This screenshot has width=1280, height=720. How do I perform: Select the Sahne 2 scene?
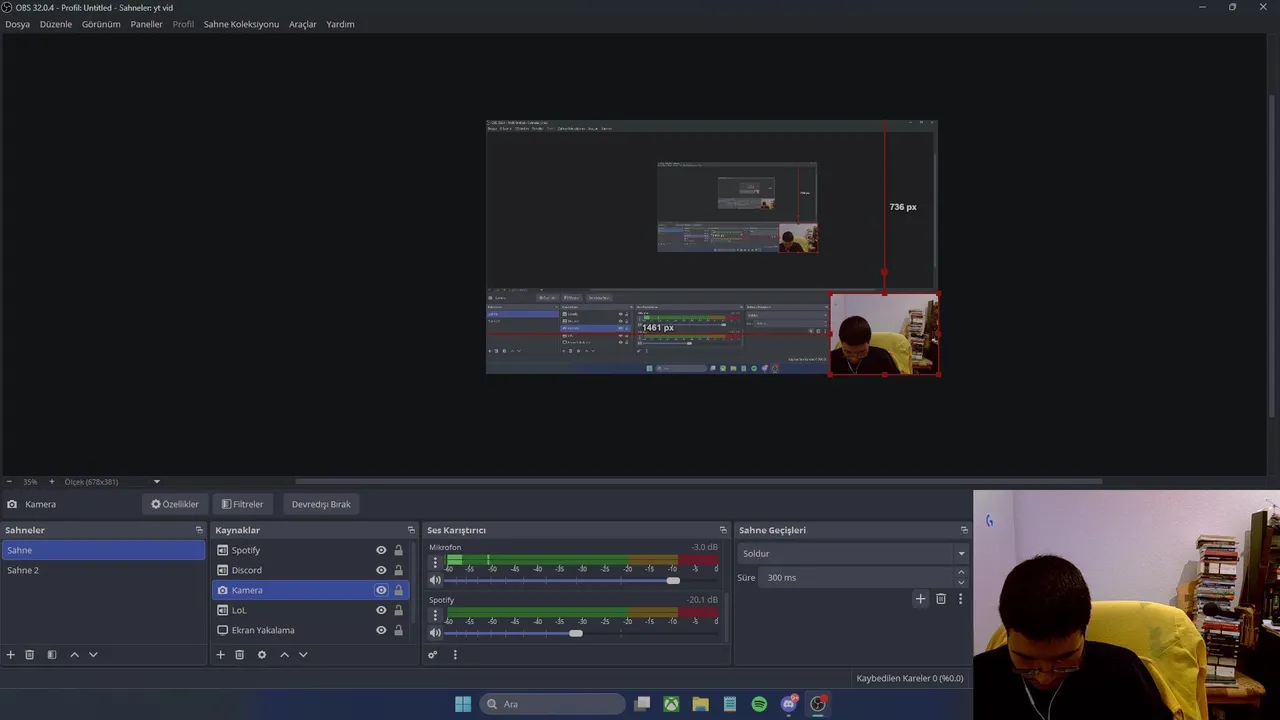click(x=103, y=570)
